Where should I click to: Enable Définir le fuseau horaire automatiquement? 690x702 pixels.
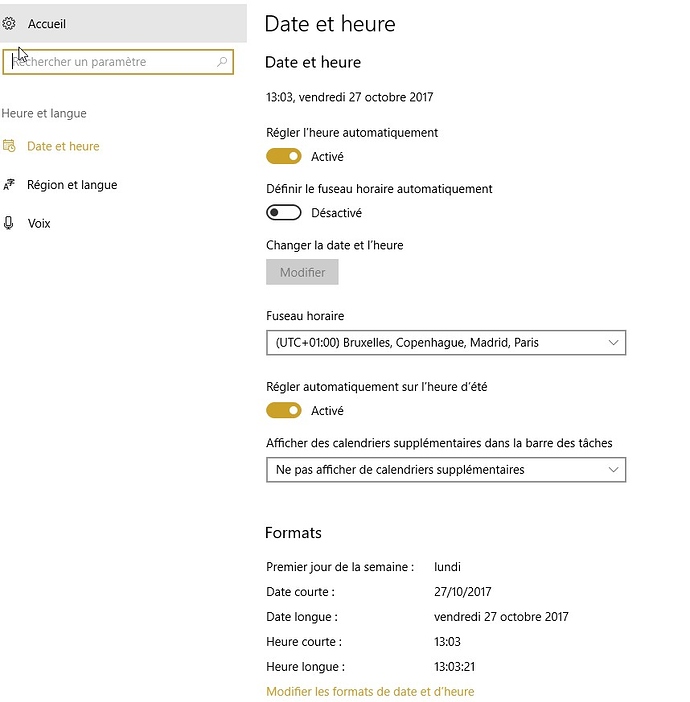click(x=283, y=213)
